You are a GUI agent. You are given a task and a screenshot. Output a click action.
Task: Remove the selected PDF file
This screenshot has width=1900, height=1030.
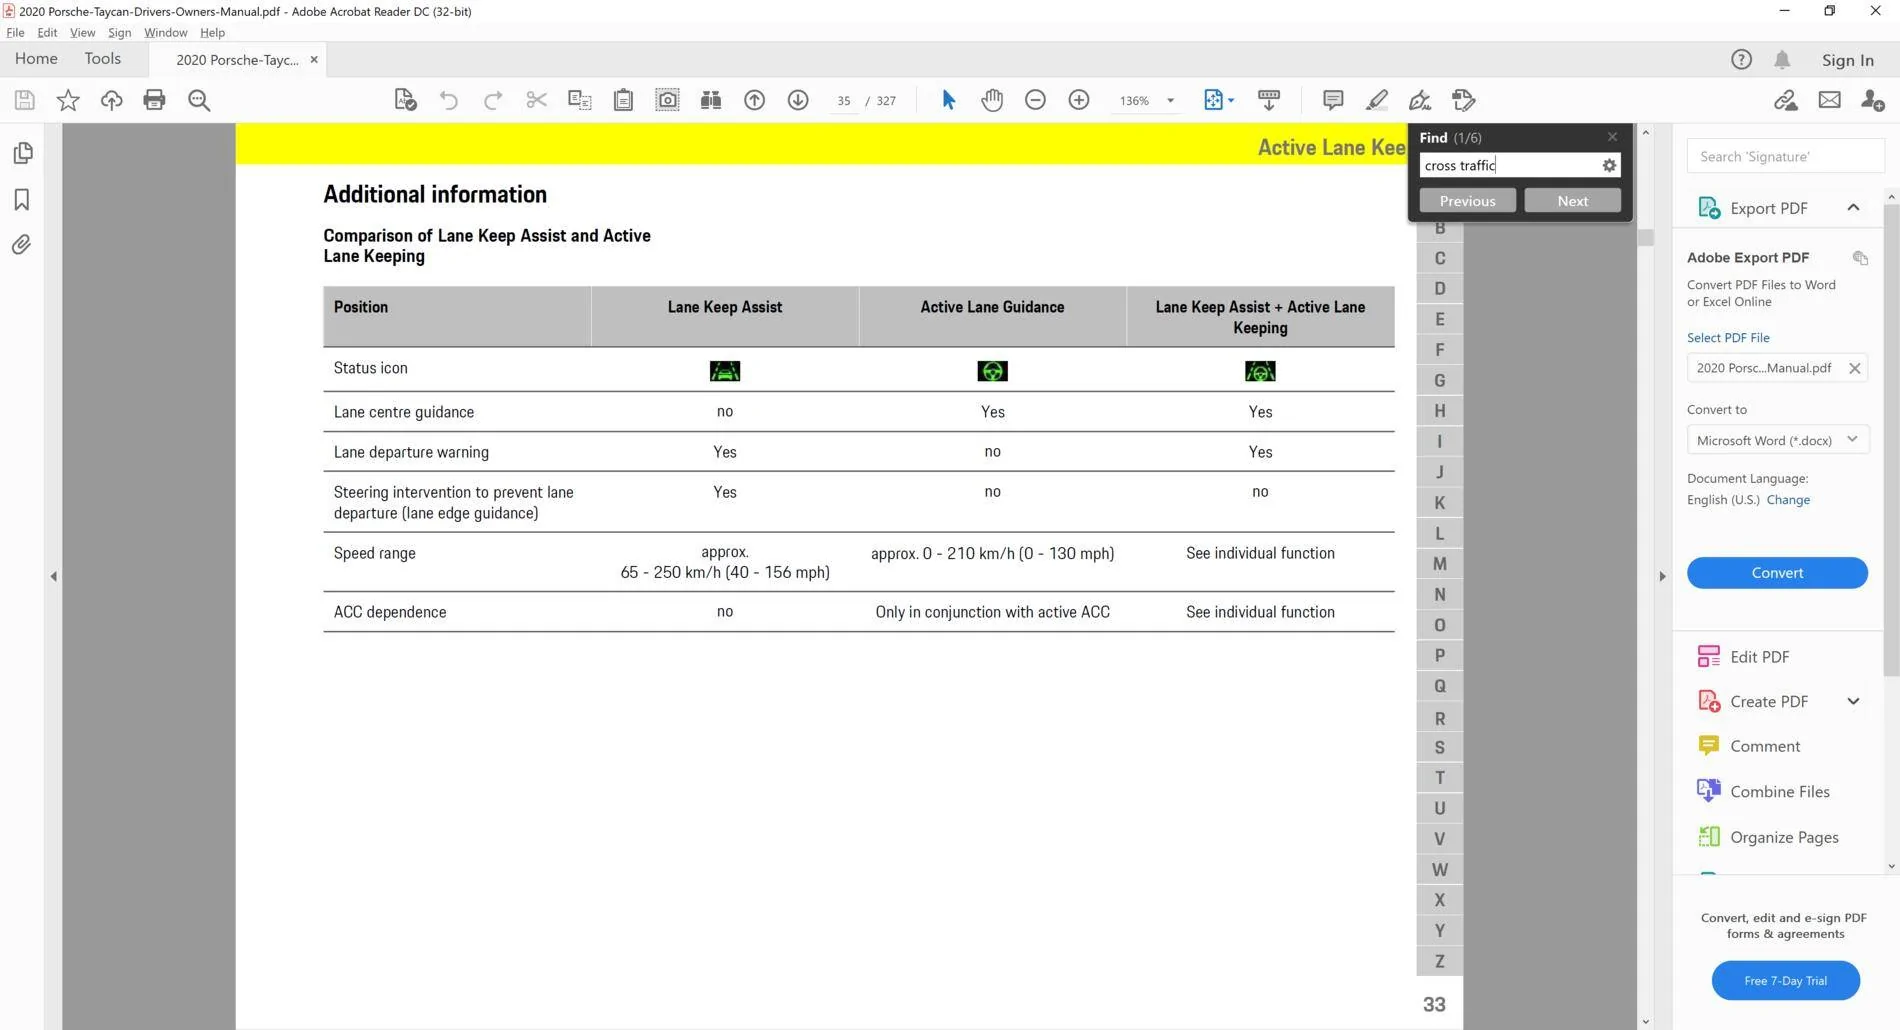1854,368
